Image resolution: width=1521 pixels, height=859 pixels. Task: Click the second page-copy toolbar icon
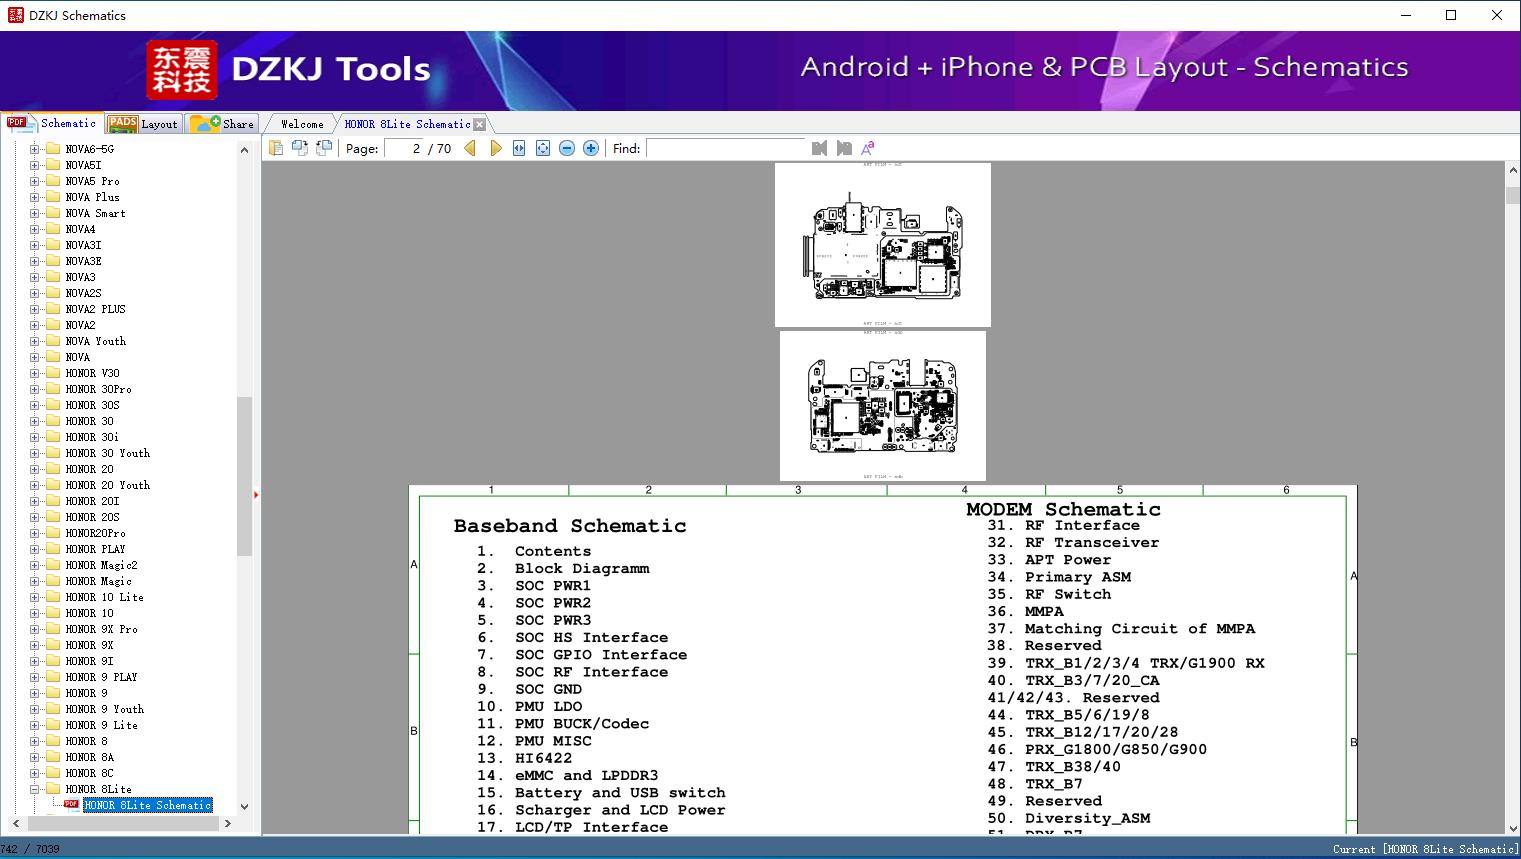[x=300, y=148]
